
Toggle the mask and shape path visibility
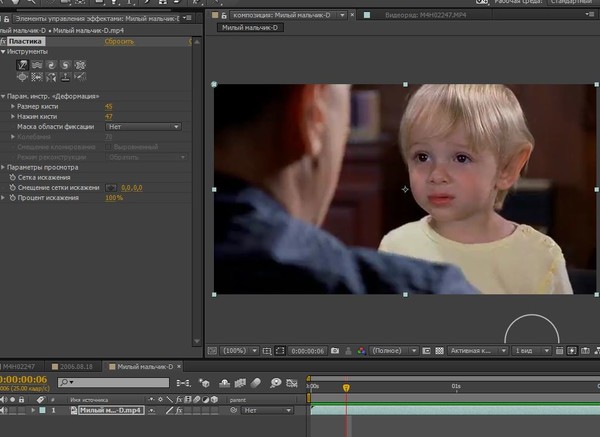[280, 351]
